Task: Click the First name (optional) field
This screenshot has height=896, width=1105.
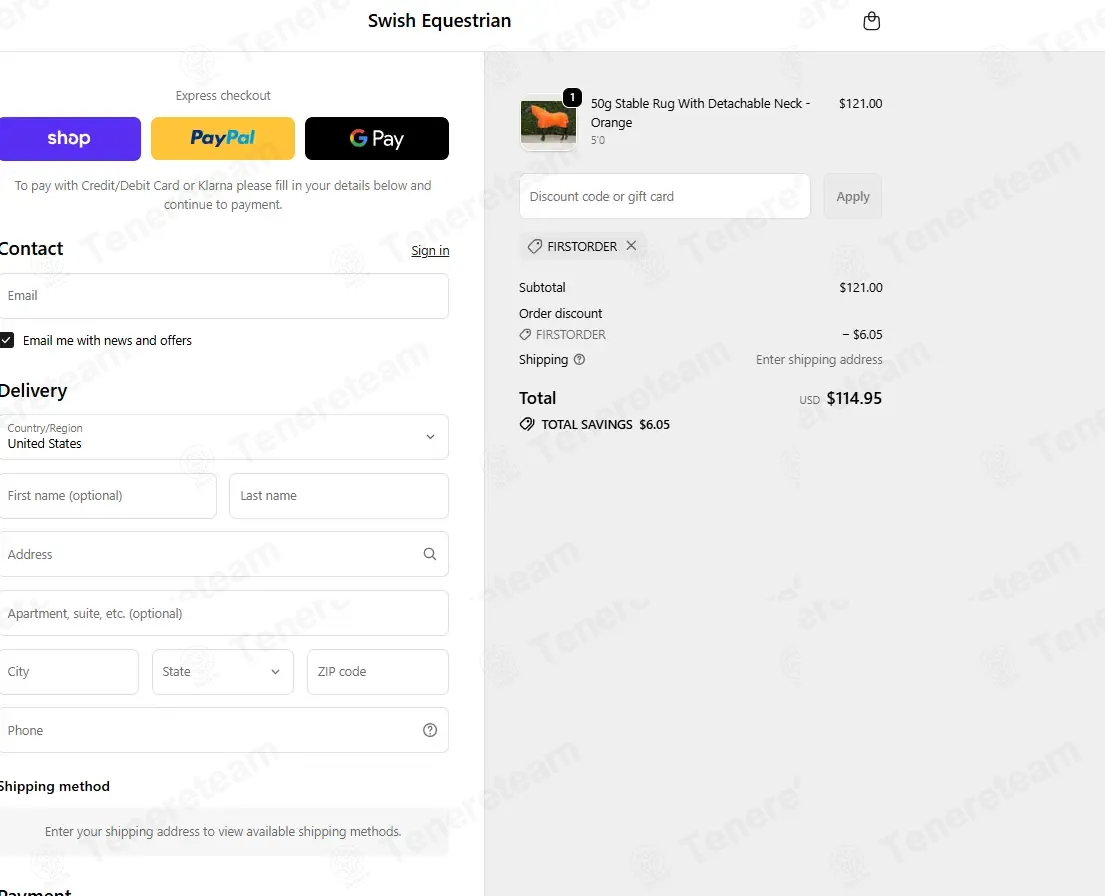Action: click(x=107, y=496)
